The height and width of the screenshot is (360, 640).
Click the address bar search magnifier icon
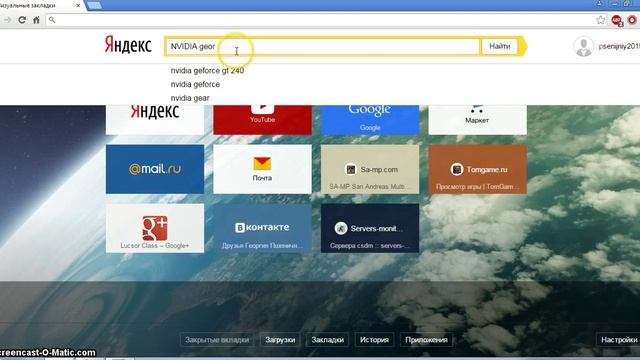(x=52, y=20)
